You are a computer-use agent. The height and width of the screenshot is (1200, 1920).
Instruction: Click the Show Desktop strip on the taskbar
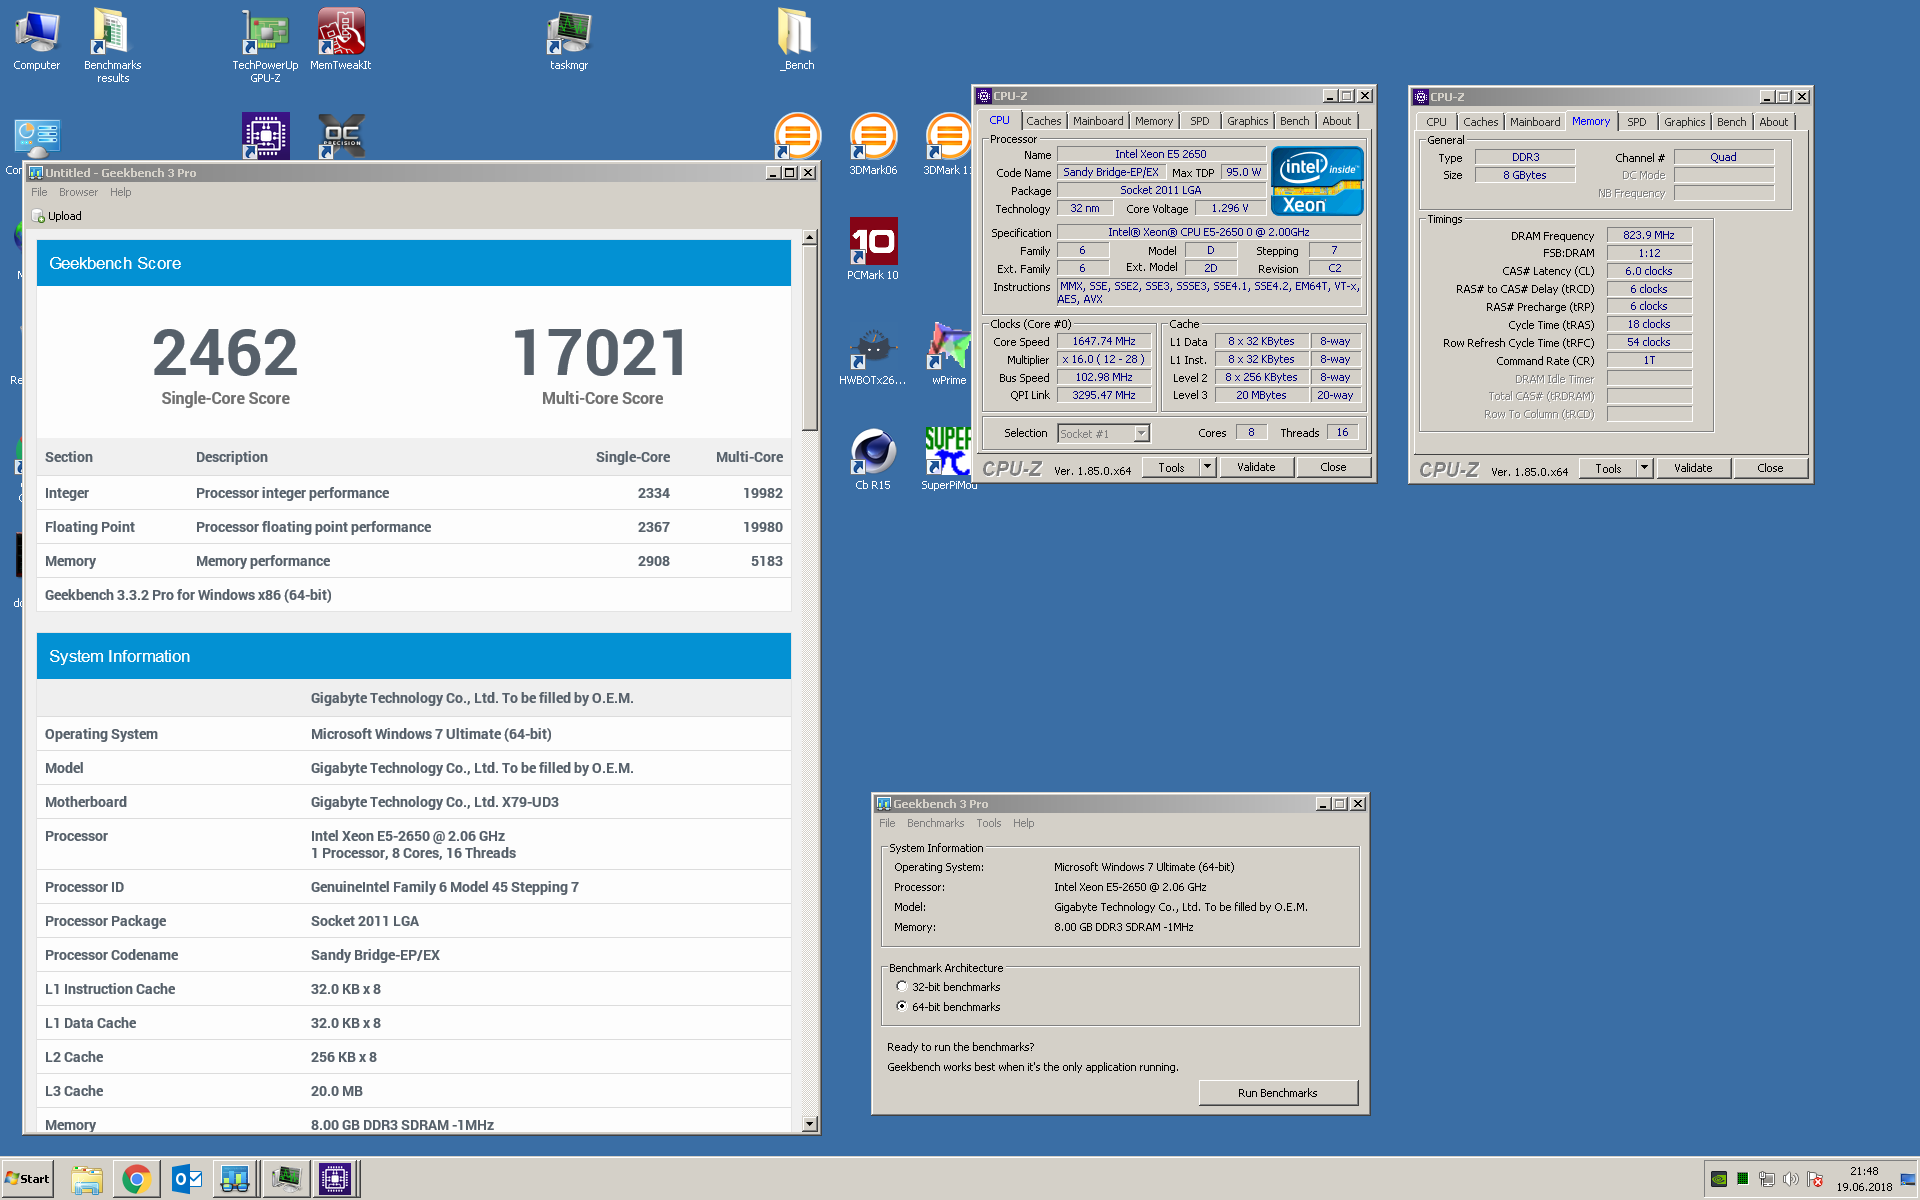[1909, 1179]
